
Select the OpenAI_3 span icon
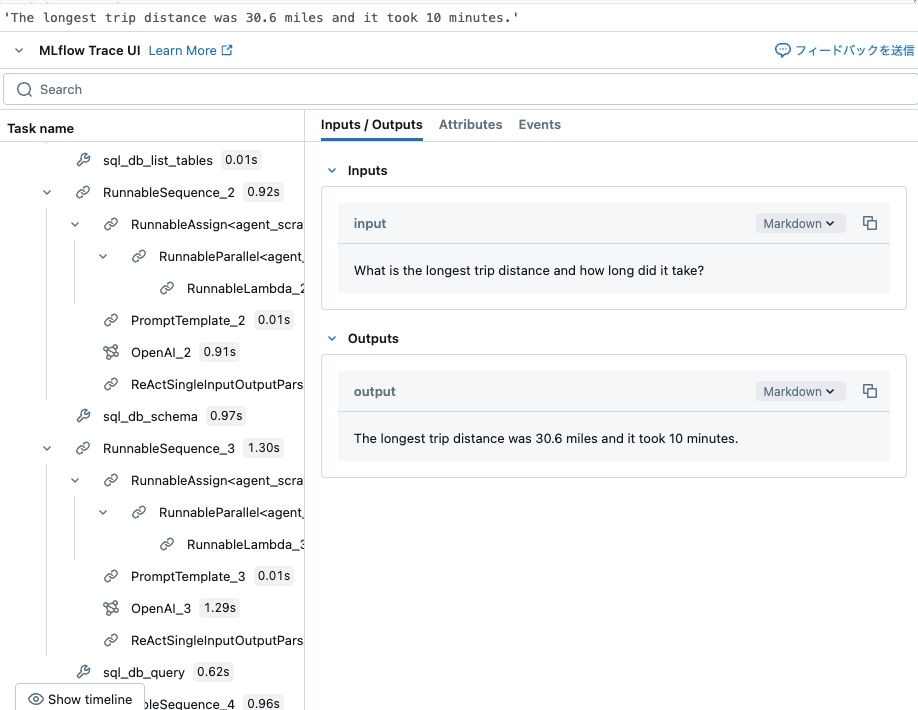[113, 608]
